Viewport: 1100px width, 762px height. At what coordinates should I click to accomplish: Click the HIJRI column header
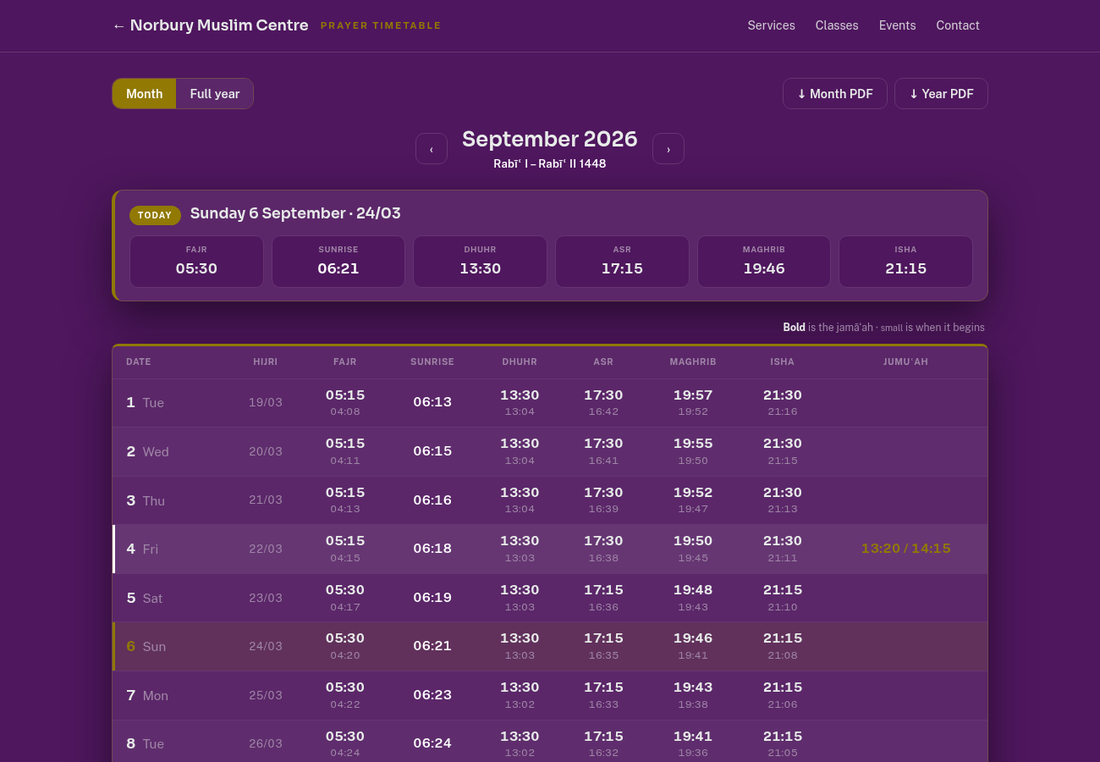pyautogui.click(x=265, y=361)
